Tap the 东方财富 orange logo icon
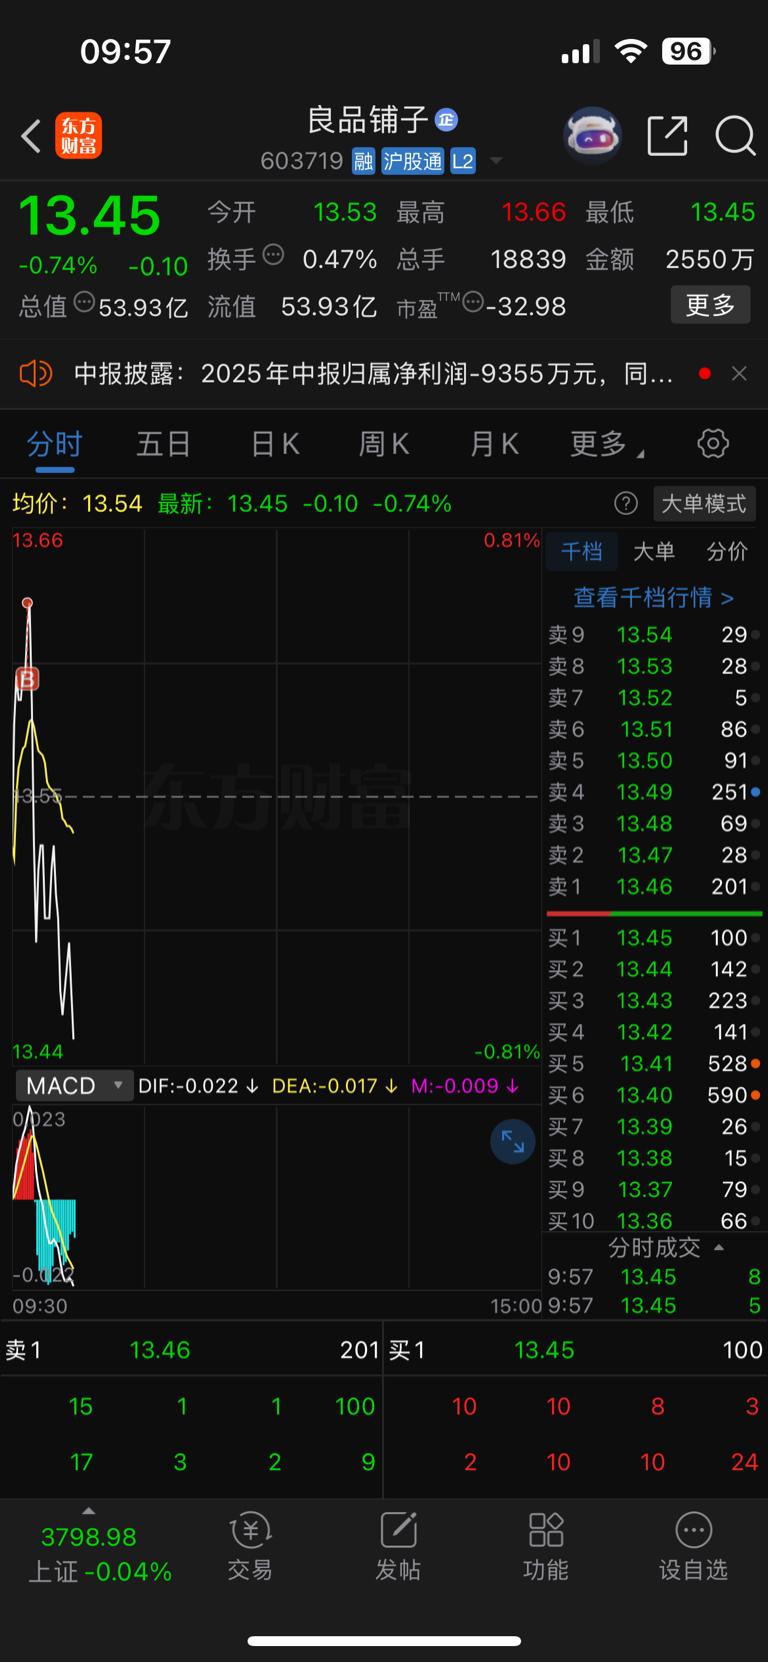The image size is (768, 1663). [x=78, y=136]
